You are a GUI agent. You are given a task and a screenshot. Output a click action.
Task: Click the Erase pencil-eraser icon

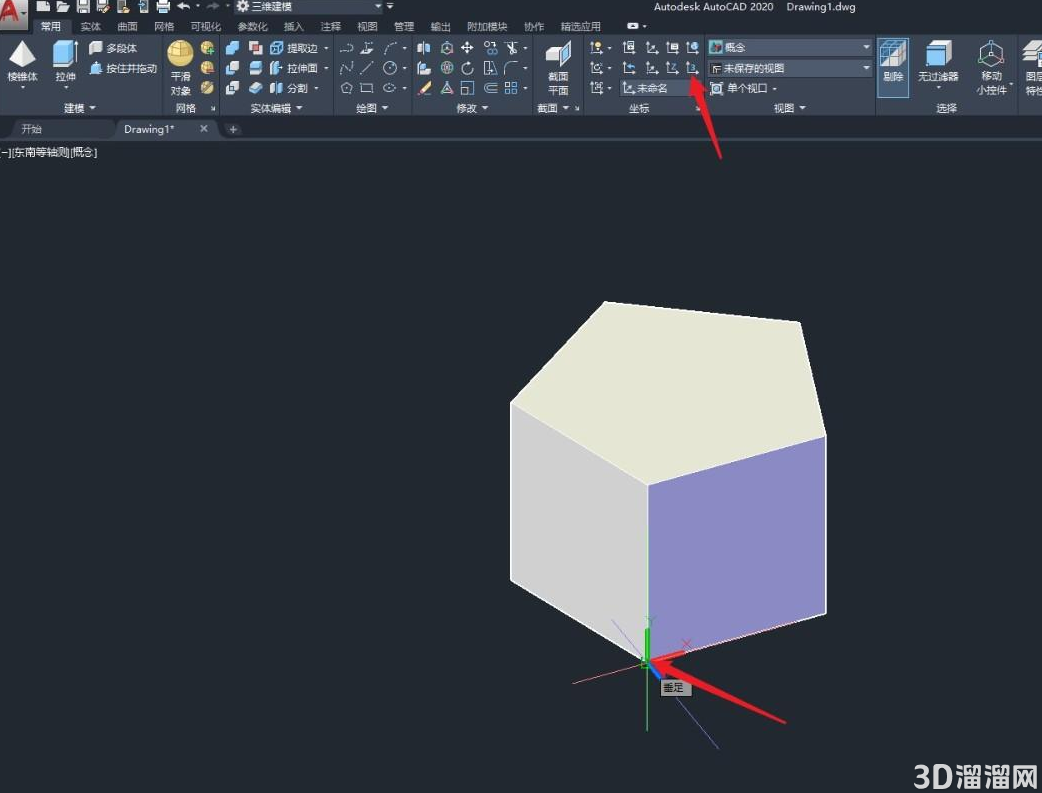tap(424, 88)
